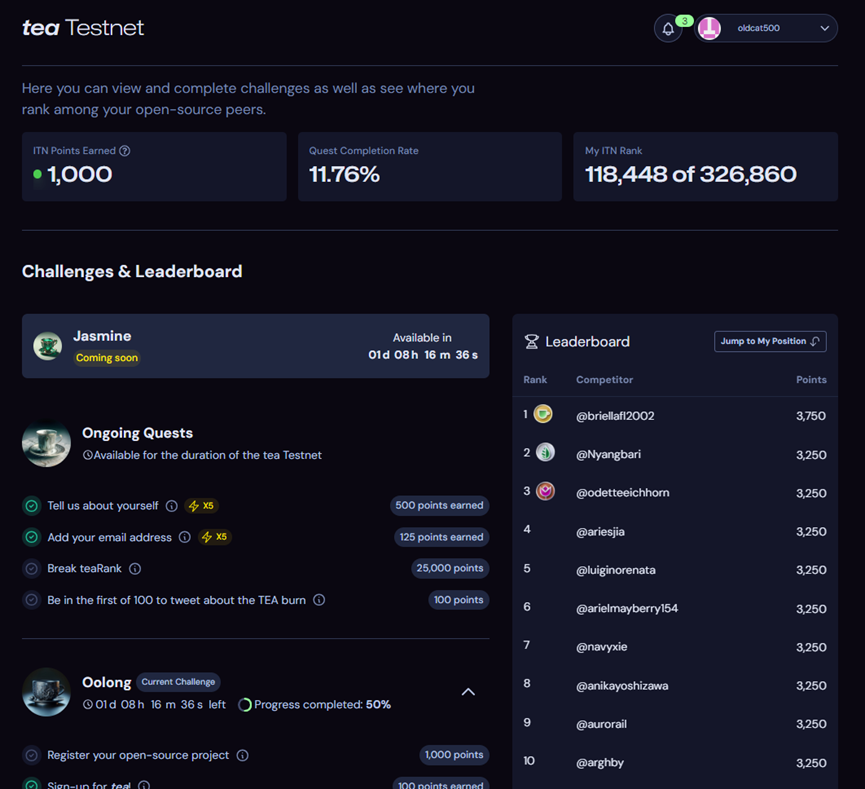This screenshot has height=789, width=865.
Task: Expand the Jasmine coming soon challenge card
Action: pyautogui.click(x=255, y=346)
